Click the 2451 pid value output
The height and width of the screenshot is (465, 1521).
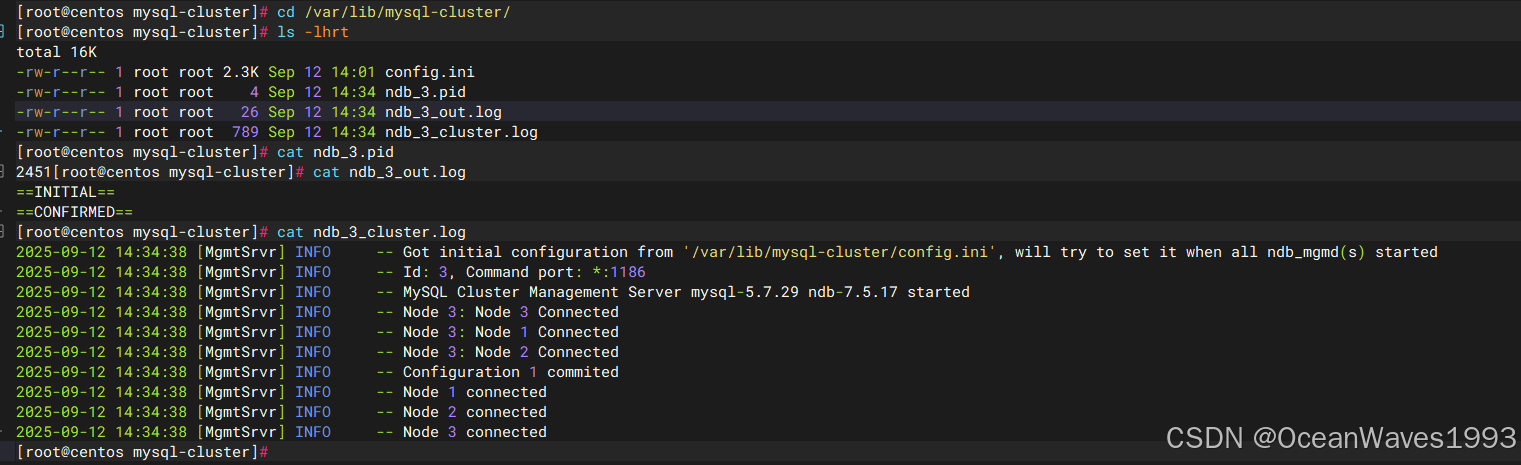point(34,172)
